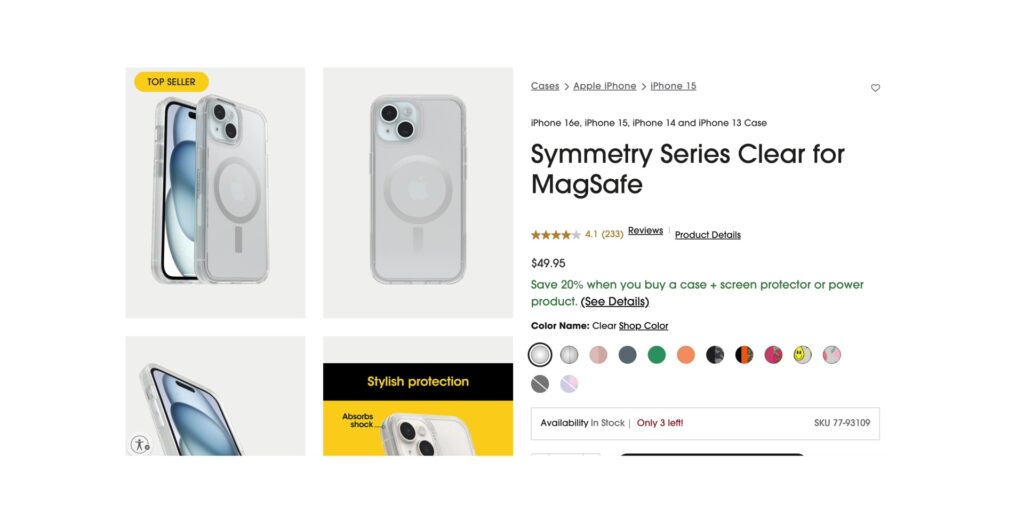Image resolution: width=1024 pixels, height=512 pixels.
Task: Open Product Details link
Action: (708, 235)
